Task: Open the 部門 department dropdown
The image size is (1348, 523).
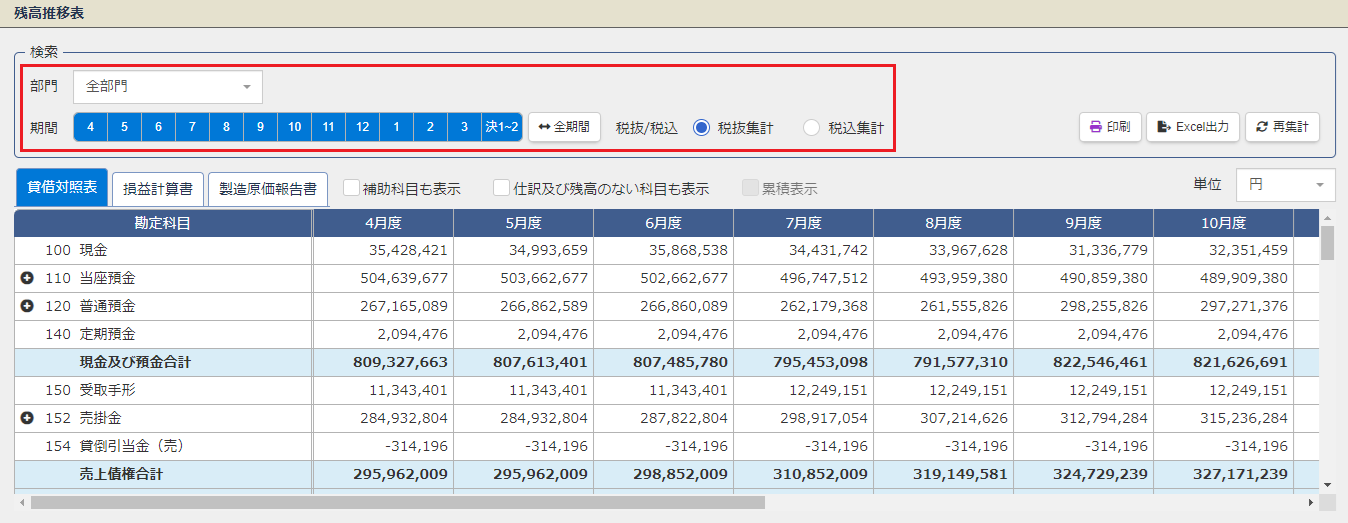Action: coord(167,87)
